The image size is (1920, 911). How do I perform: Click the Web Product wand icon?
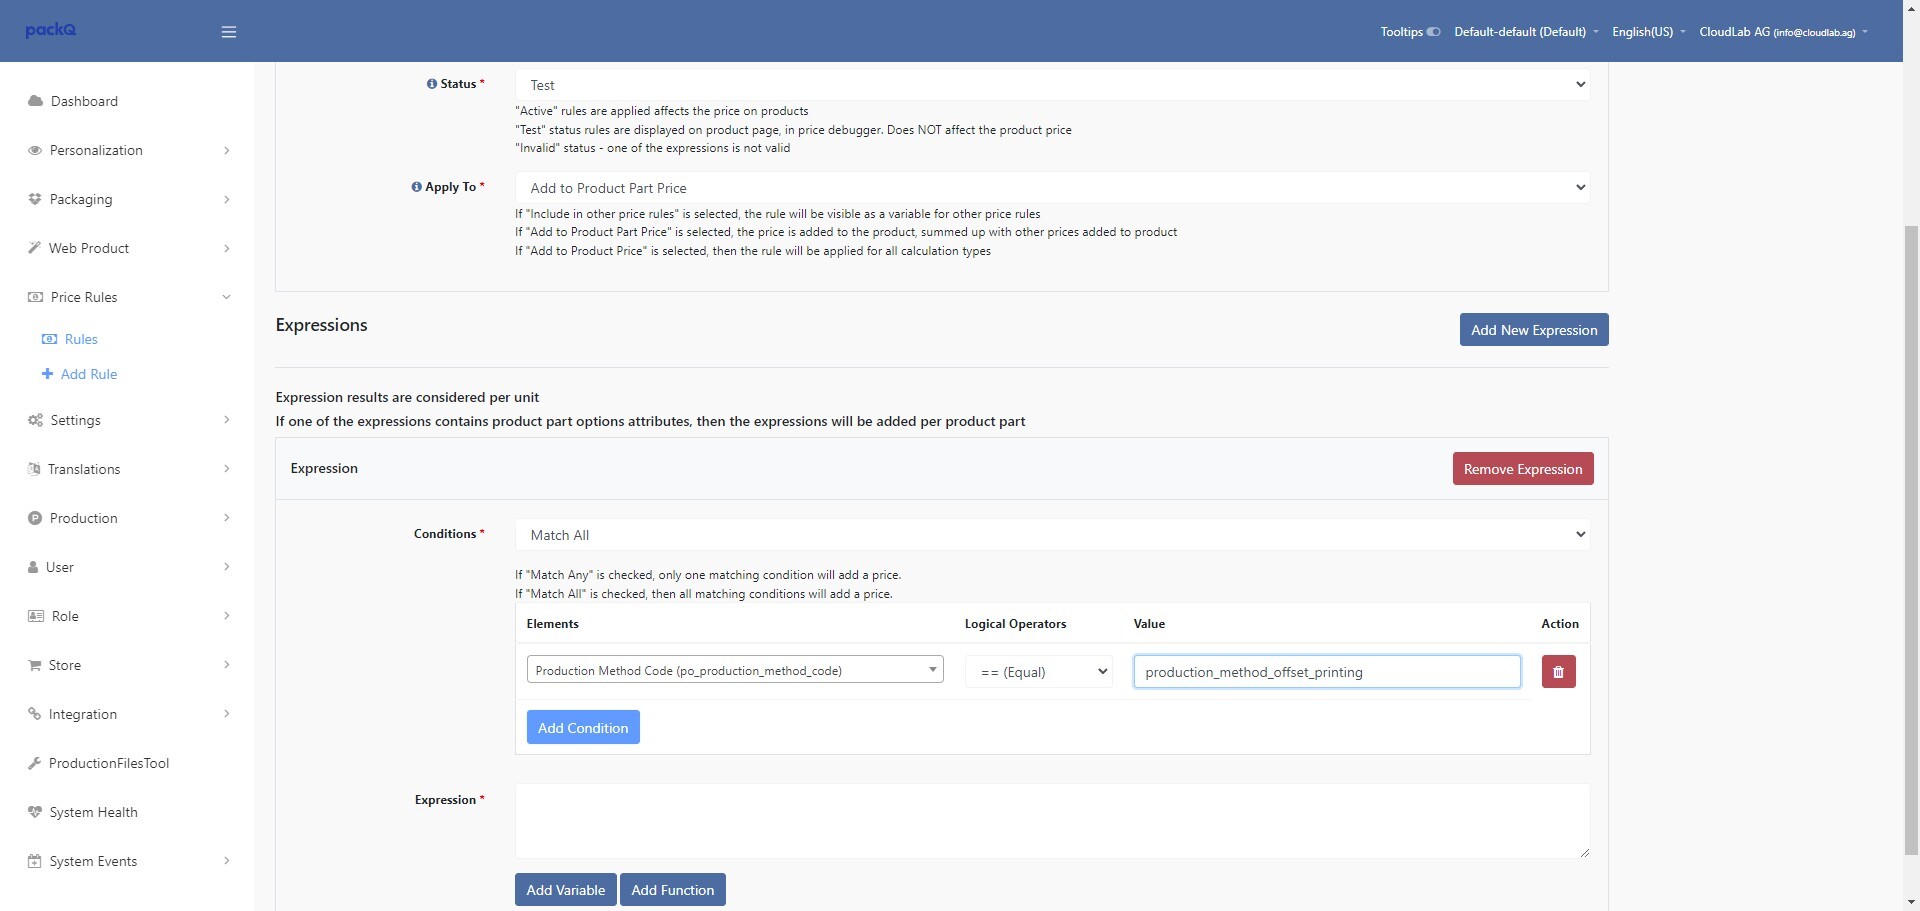click(x=34, y=248)
